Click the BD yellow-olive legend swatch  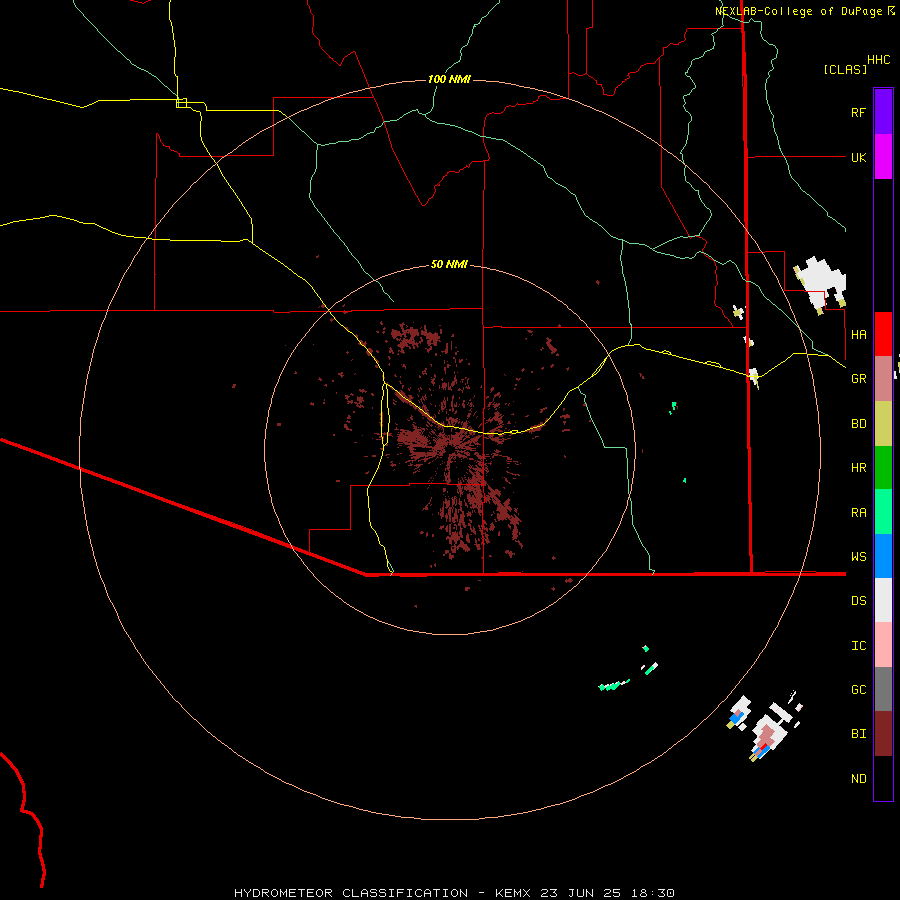(x=883, y=423)
